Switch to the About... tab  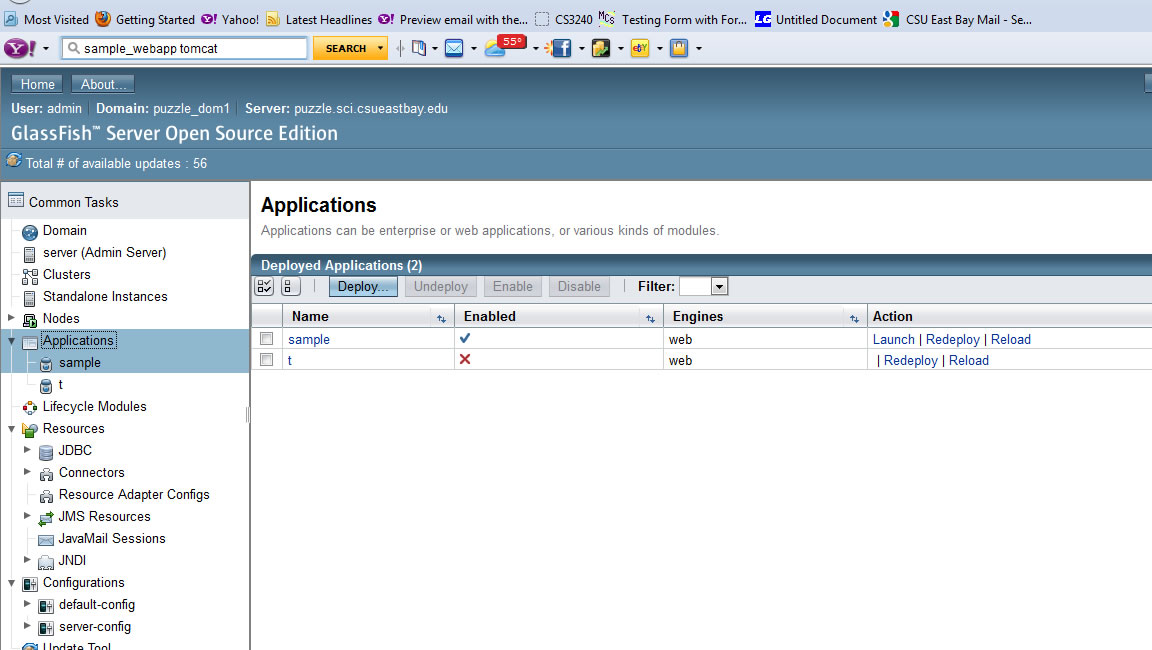(102, 84)
